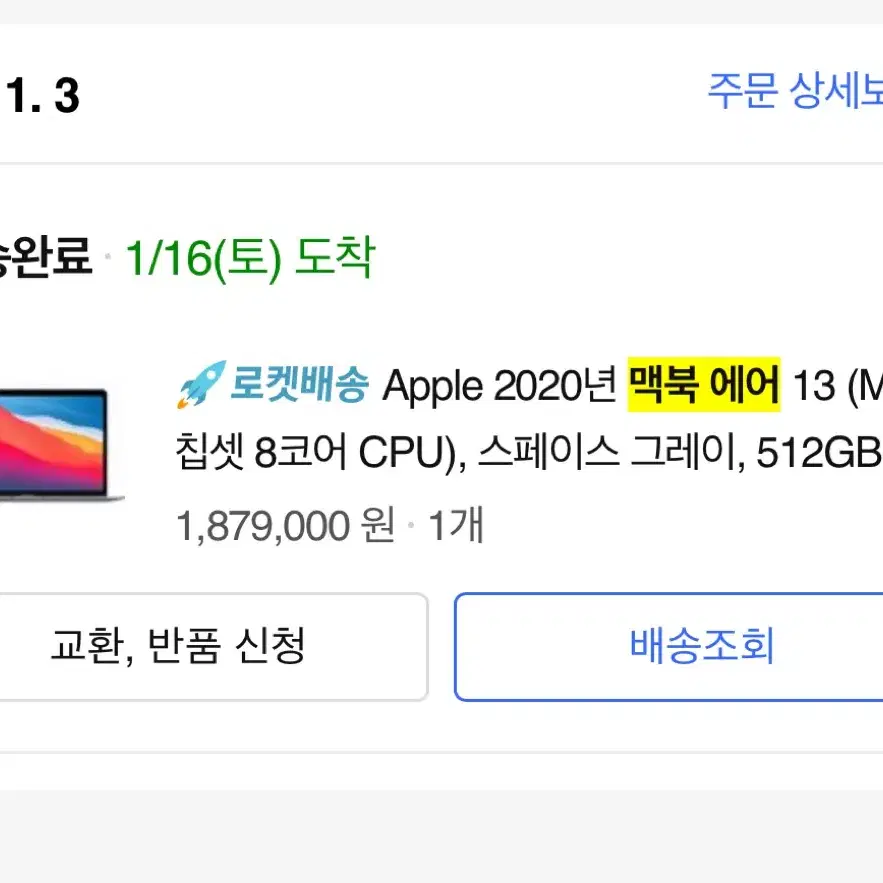Screen dimensions: 883x883
Task: Click the green 1/16(토) 도착 arrival date
Action: 250,258
